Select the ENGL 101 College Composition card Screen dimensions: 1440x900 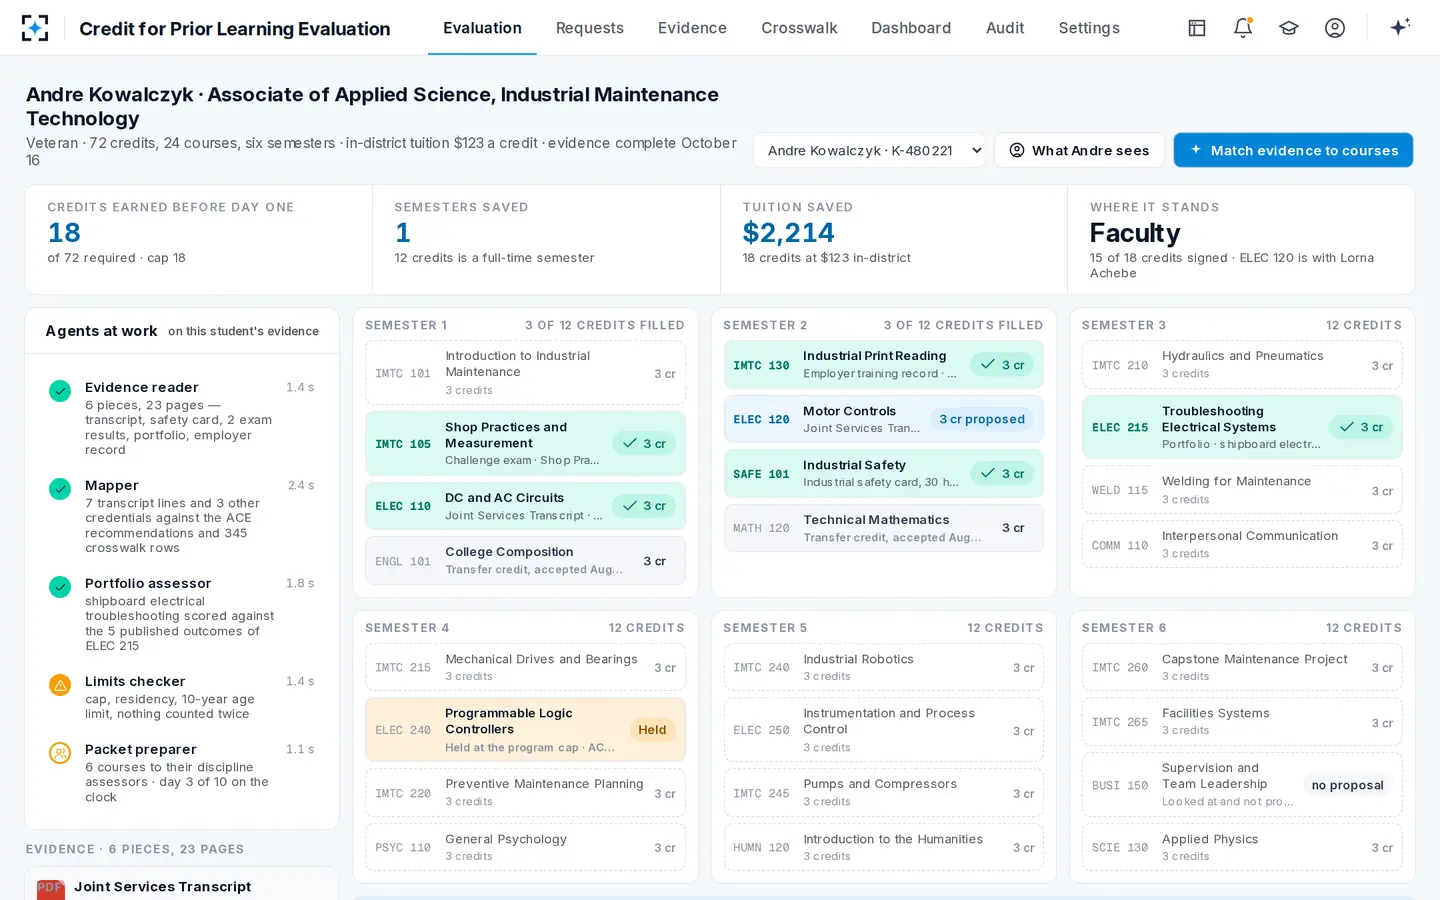pyautogui.click(x=525, y=560)
